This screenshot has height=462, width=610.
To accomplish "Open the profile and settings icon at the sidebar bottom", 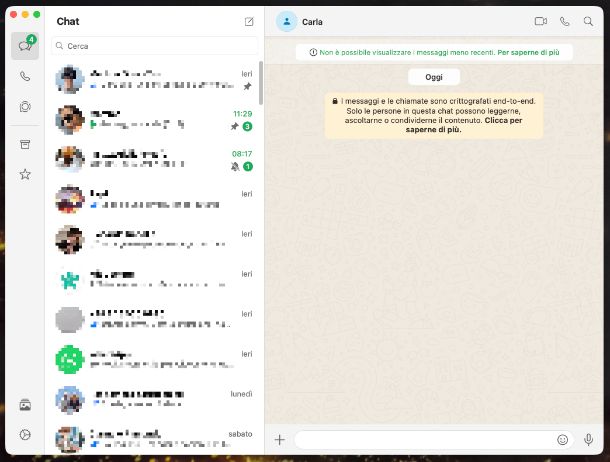I will 25,434.
